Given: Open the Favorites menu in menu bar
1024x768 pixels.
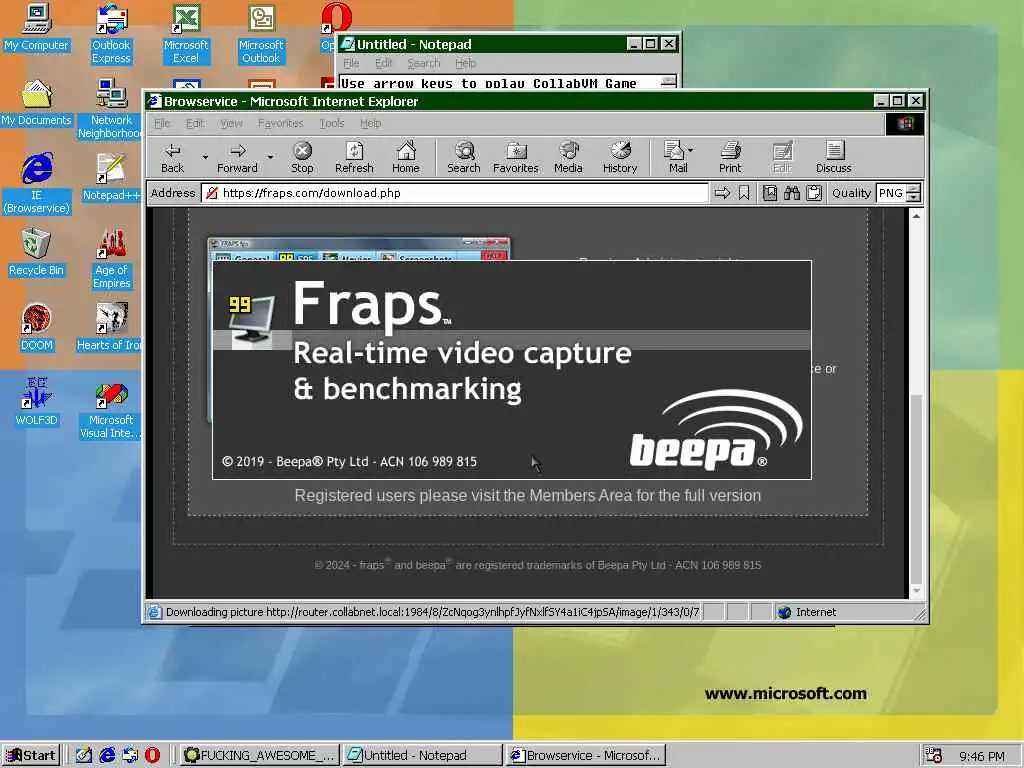Looking at the screenshot, I should [280, 123].
